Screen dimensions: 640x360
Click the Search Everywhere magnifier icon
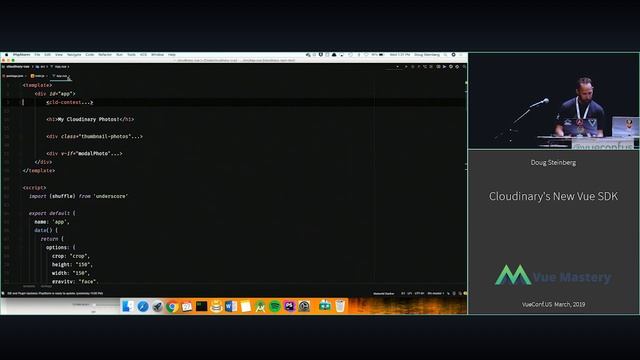(464, 67)
